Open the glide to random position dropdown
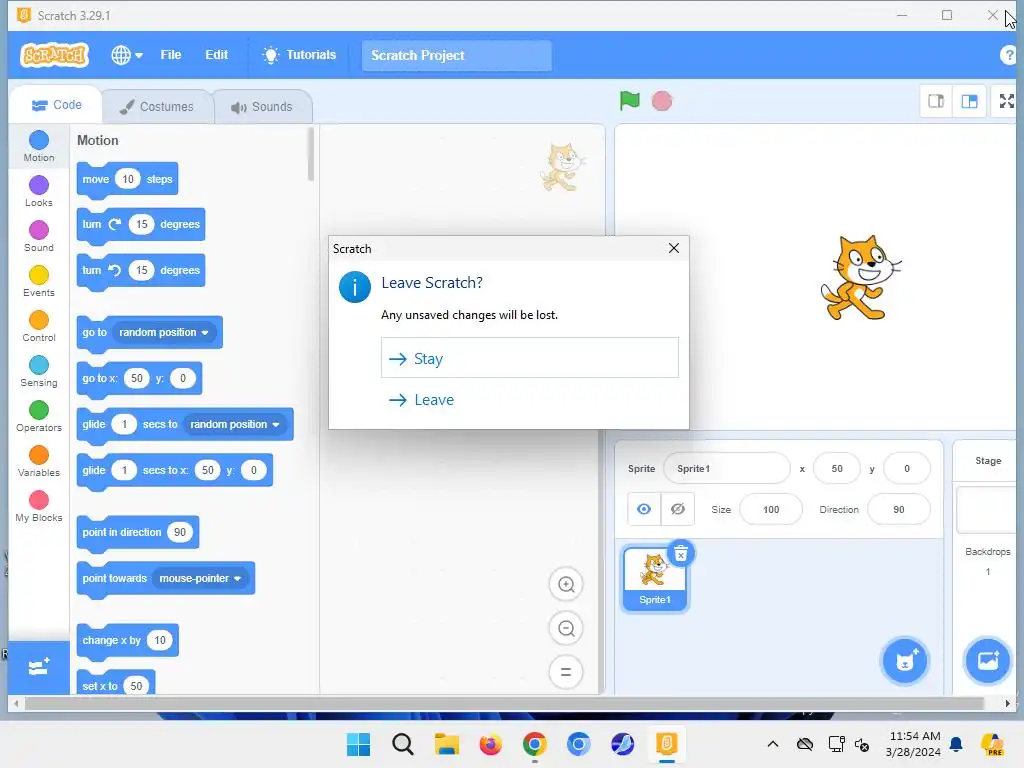This screenshot has height=768, width=1024. (x=234, y=424)
